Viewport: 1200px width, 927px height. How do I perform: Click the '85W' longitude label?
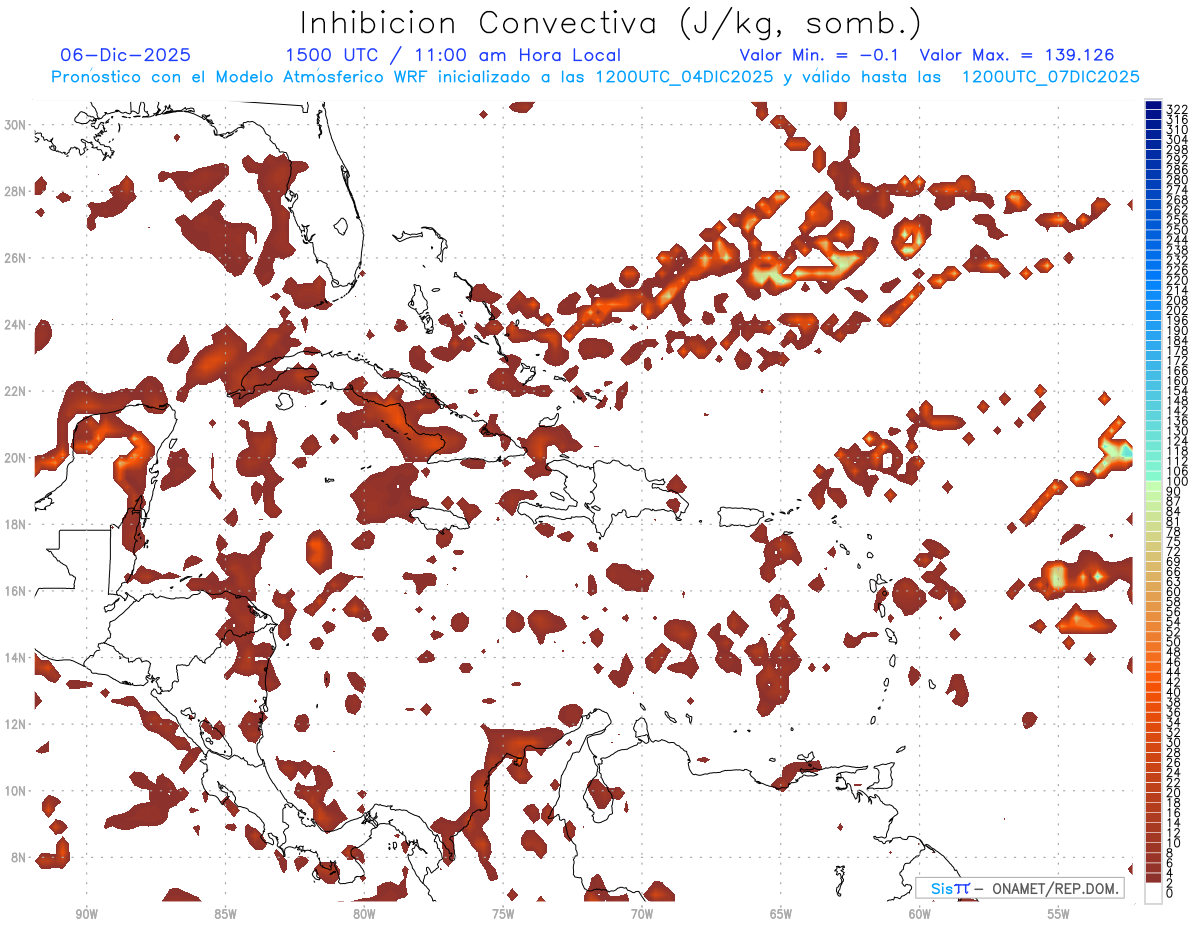pyautogui.click(x=225, y=914)
